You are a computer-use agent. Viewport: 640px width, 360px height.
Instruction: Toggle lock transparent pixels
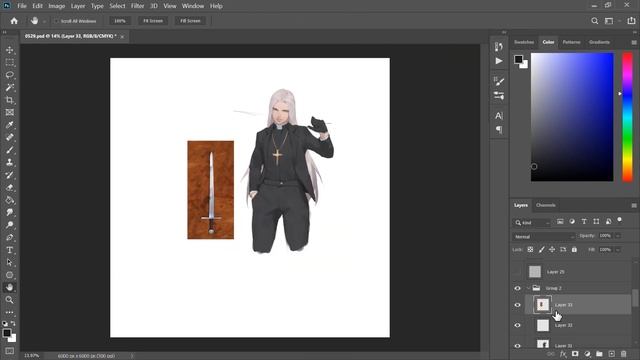click(530, 249)
